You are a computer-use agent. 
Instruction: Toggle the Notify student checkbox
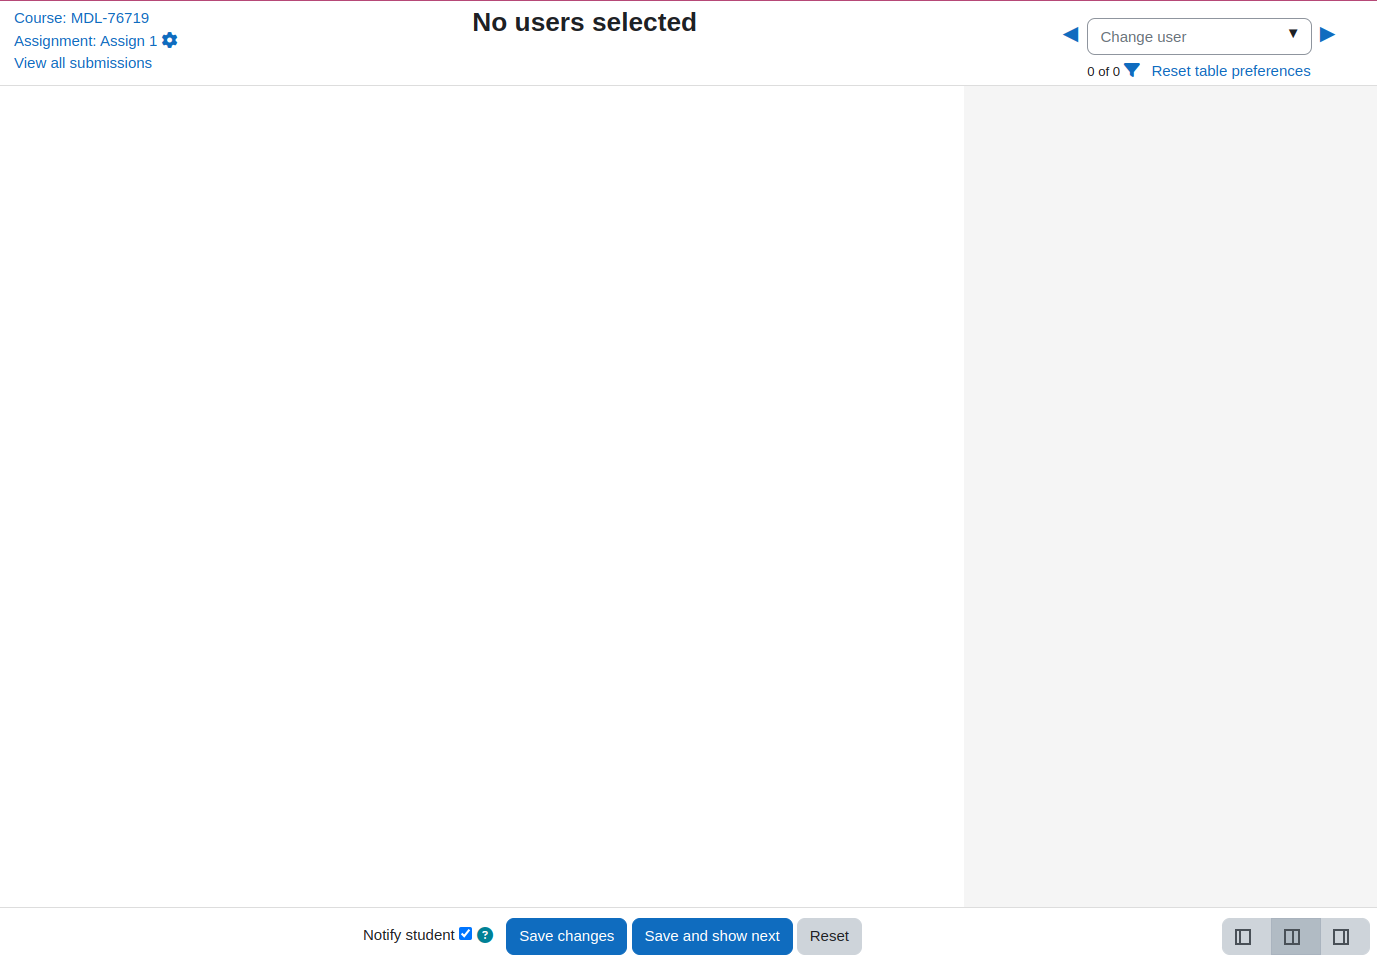pos(465,934)
